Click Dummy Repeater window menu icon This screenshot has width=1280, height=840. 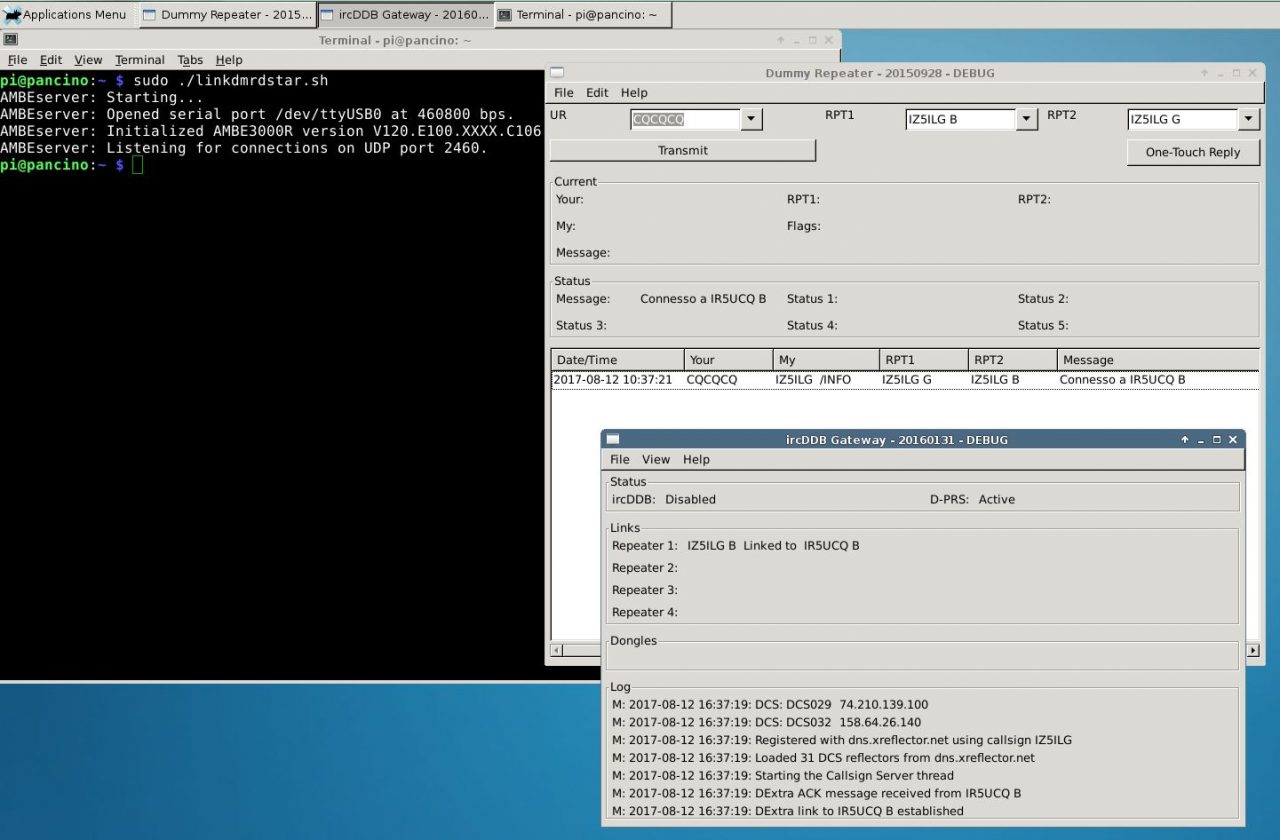(x=558, y=72)
